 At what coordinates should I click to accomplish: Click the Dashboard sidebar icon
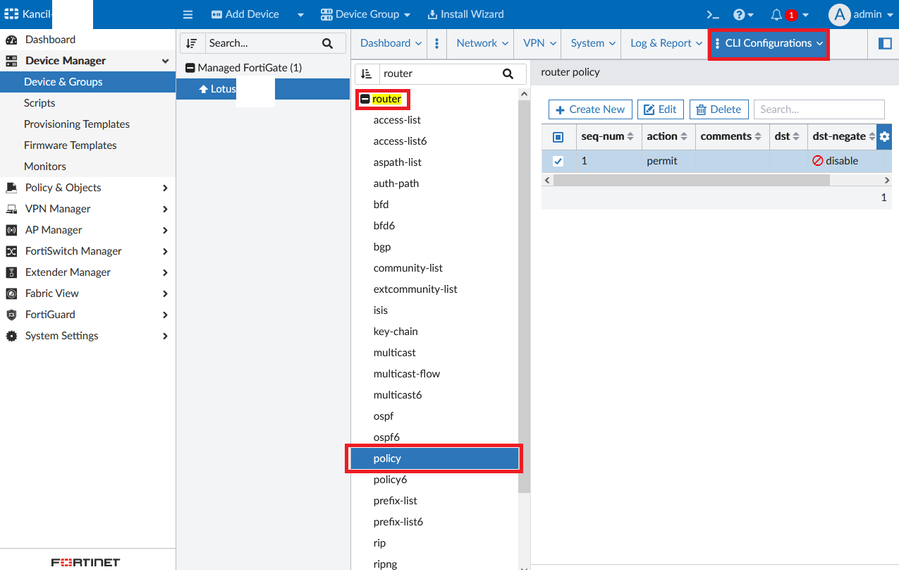(x=11, y=40)
